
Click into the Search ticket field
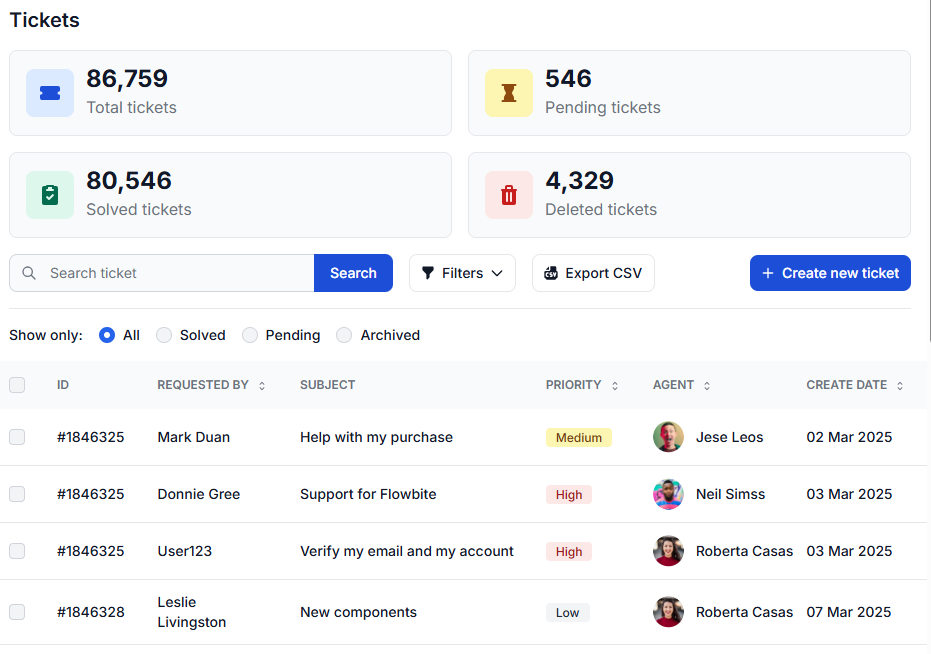pyautogui.click(x=175, y=273)
